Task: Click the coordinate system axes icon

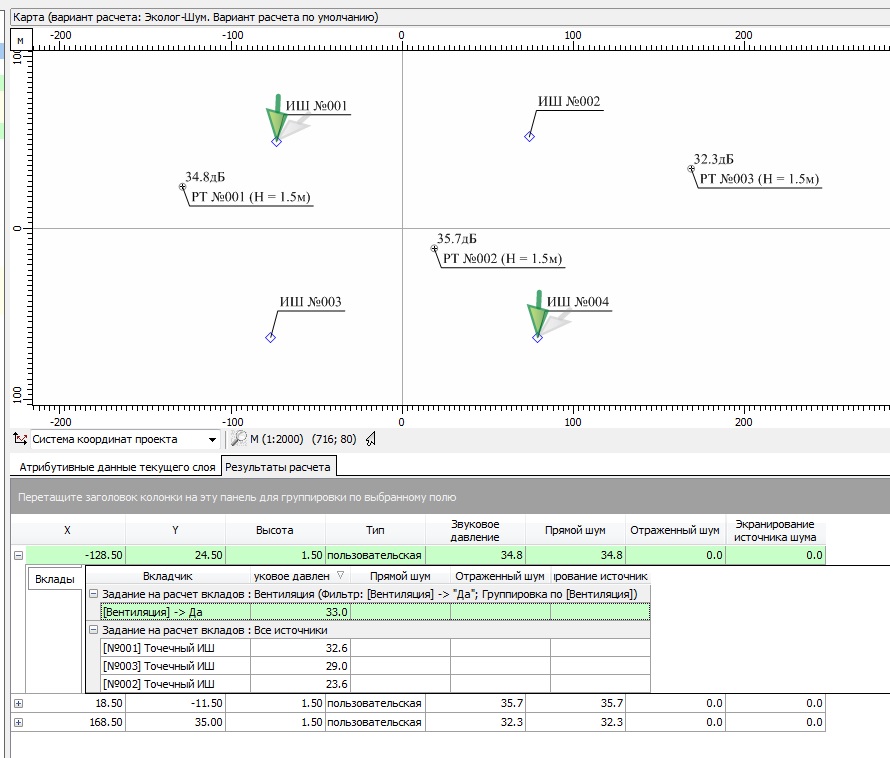Action: (19, 439)
